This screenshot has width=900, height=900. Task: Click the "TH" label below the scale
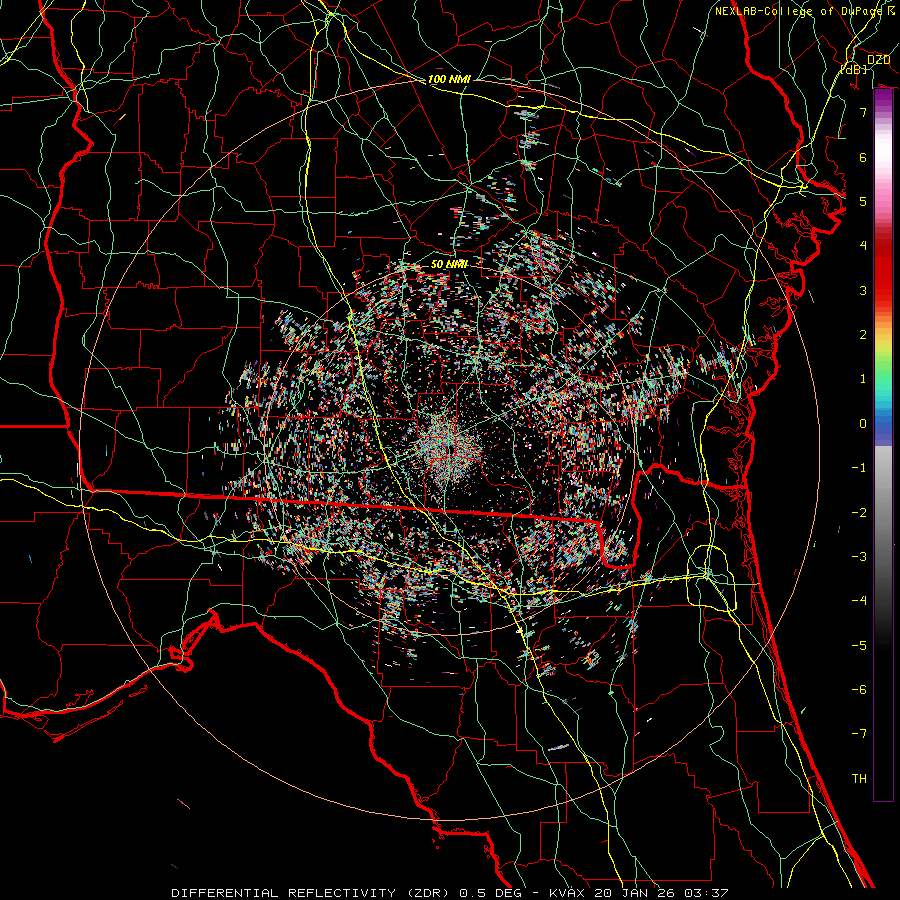(x=859, y=779)
